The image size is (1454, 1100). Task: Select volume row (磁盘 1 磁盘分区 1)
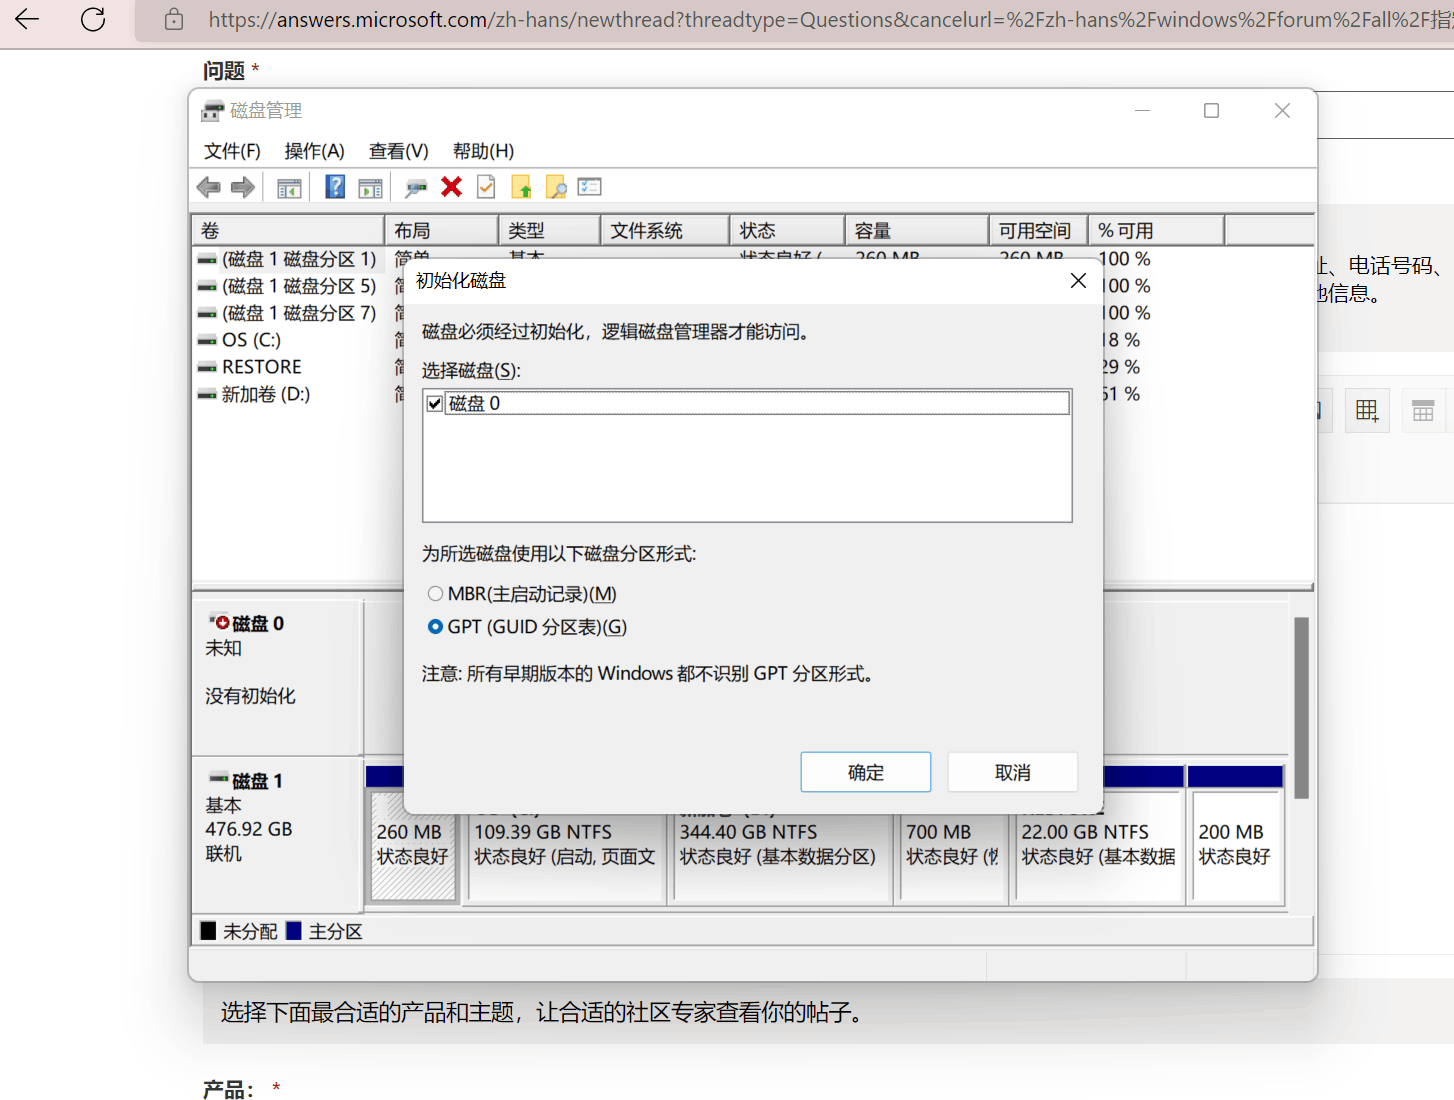point(288,259)
